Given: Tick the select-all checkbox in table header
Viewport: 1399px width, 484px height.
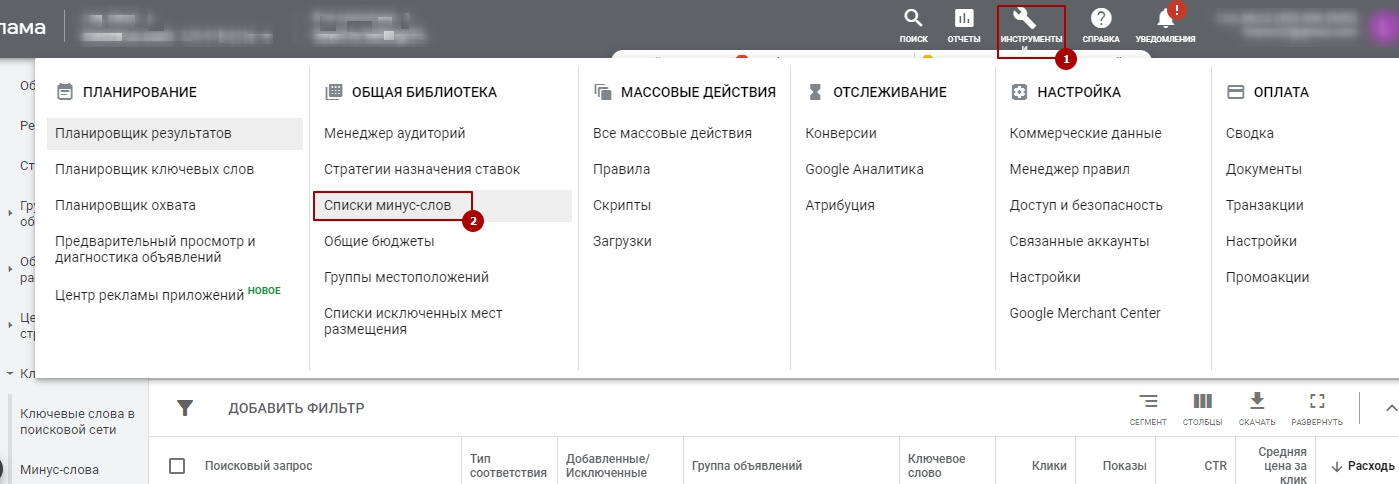Looking at the screenshot, I should (x=177, y=466).
